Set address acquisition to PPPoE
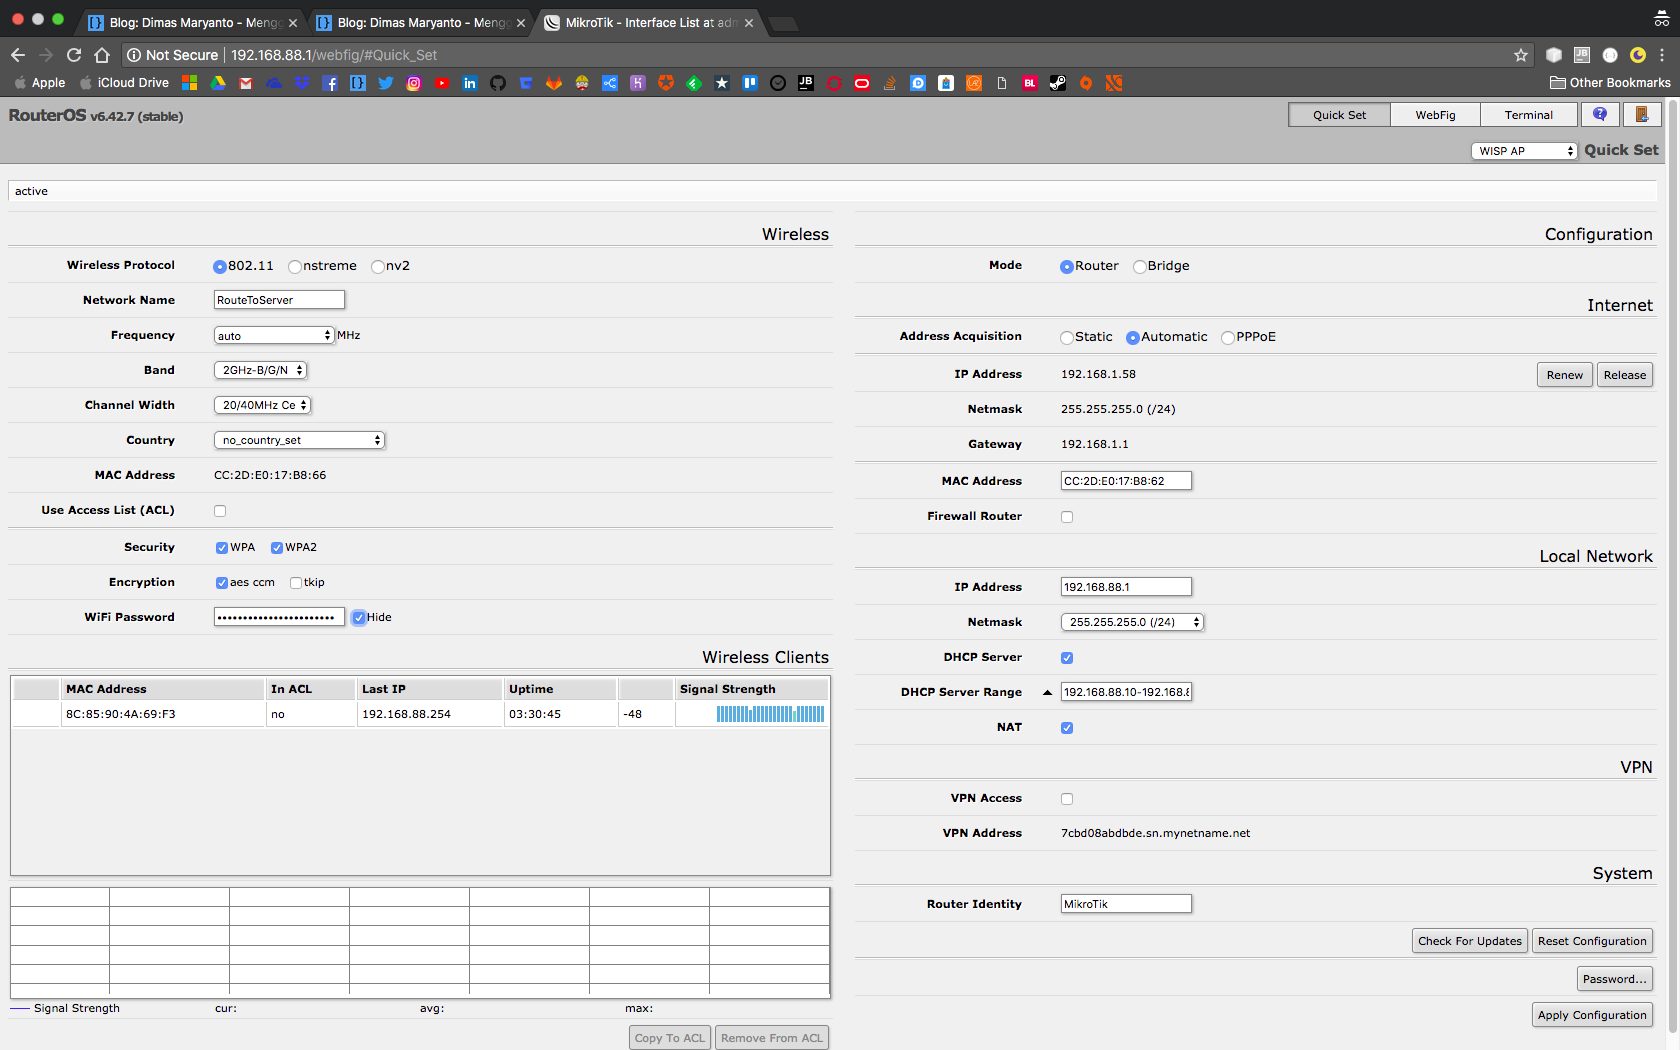This screenshot has height=1050, width=1680. coord(1228,337)
